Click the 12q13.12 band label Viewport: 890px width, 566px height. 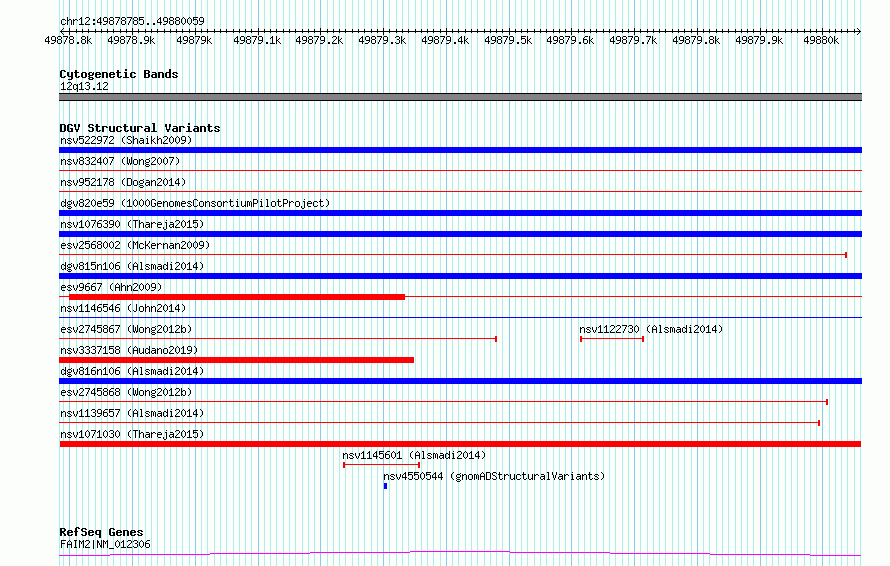pos(84,86)
